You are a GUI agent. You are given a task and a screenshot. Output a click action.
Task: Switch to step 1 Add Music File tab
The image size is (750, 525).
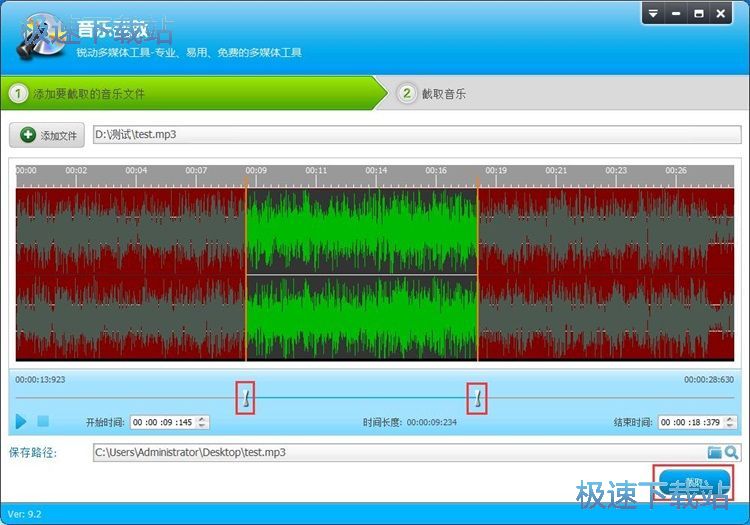(x=190, y=94)
